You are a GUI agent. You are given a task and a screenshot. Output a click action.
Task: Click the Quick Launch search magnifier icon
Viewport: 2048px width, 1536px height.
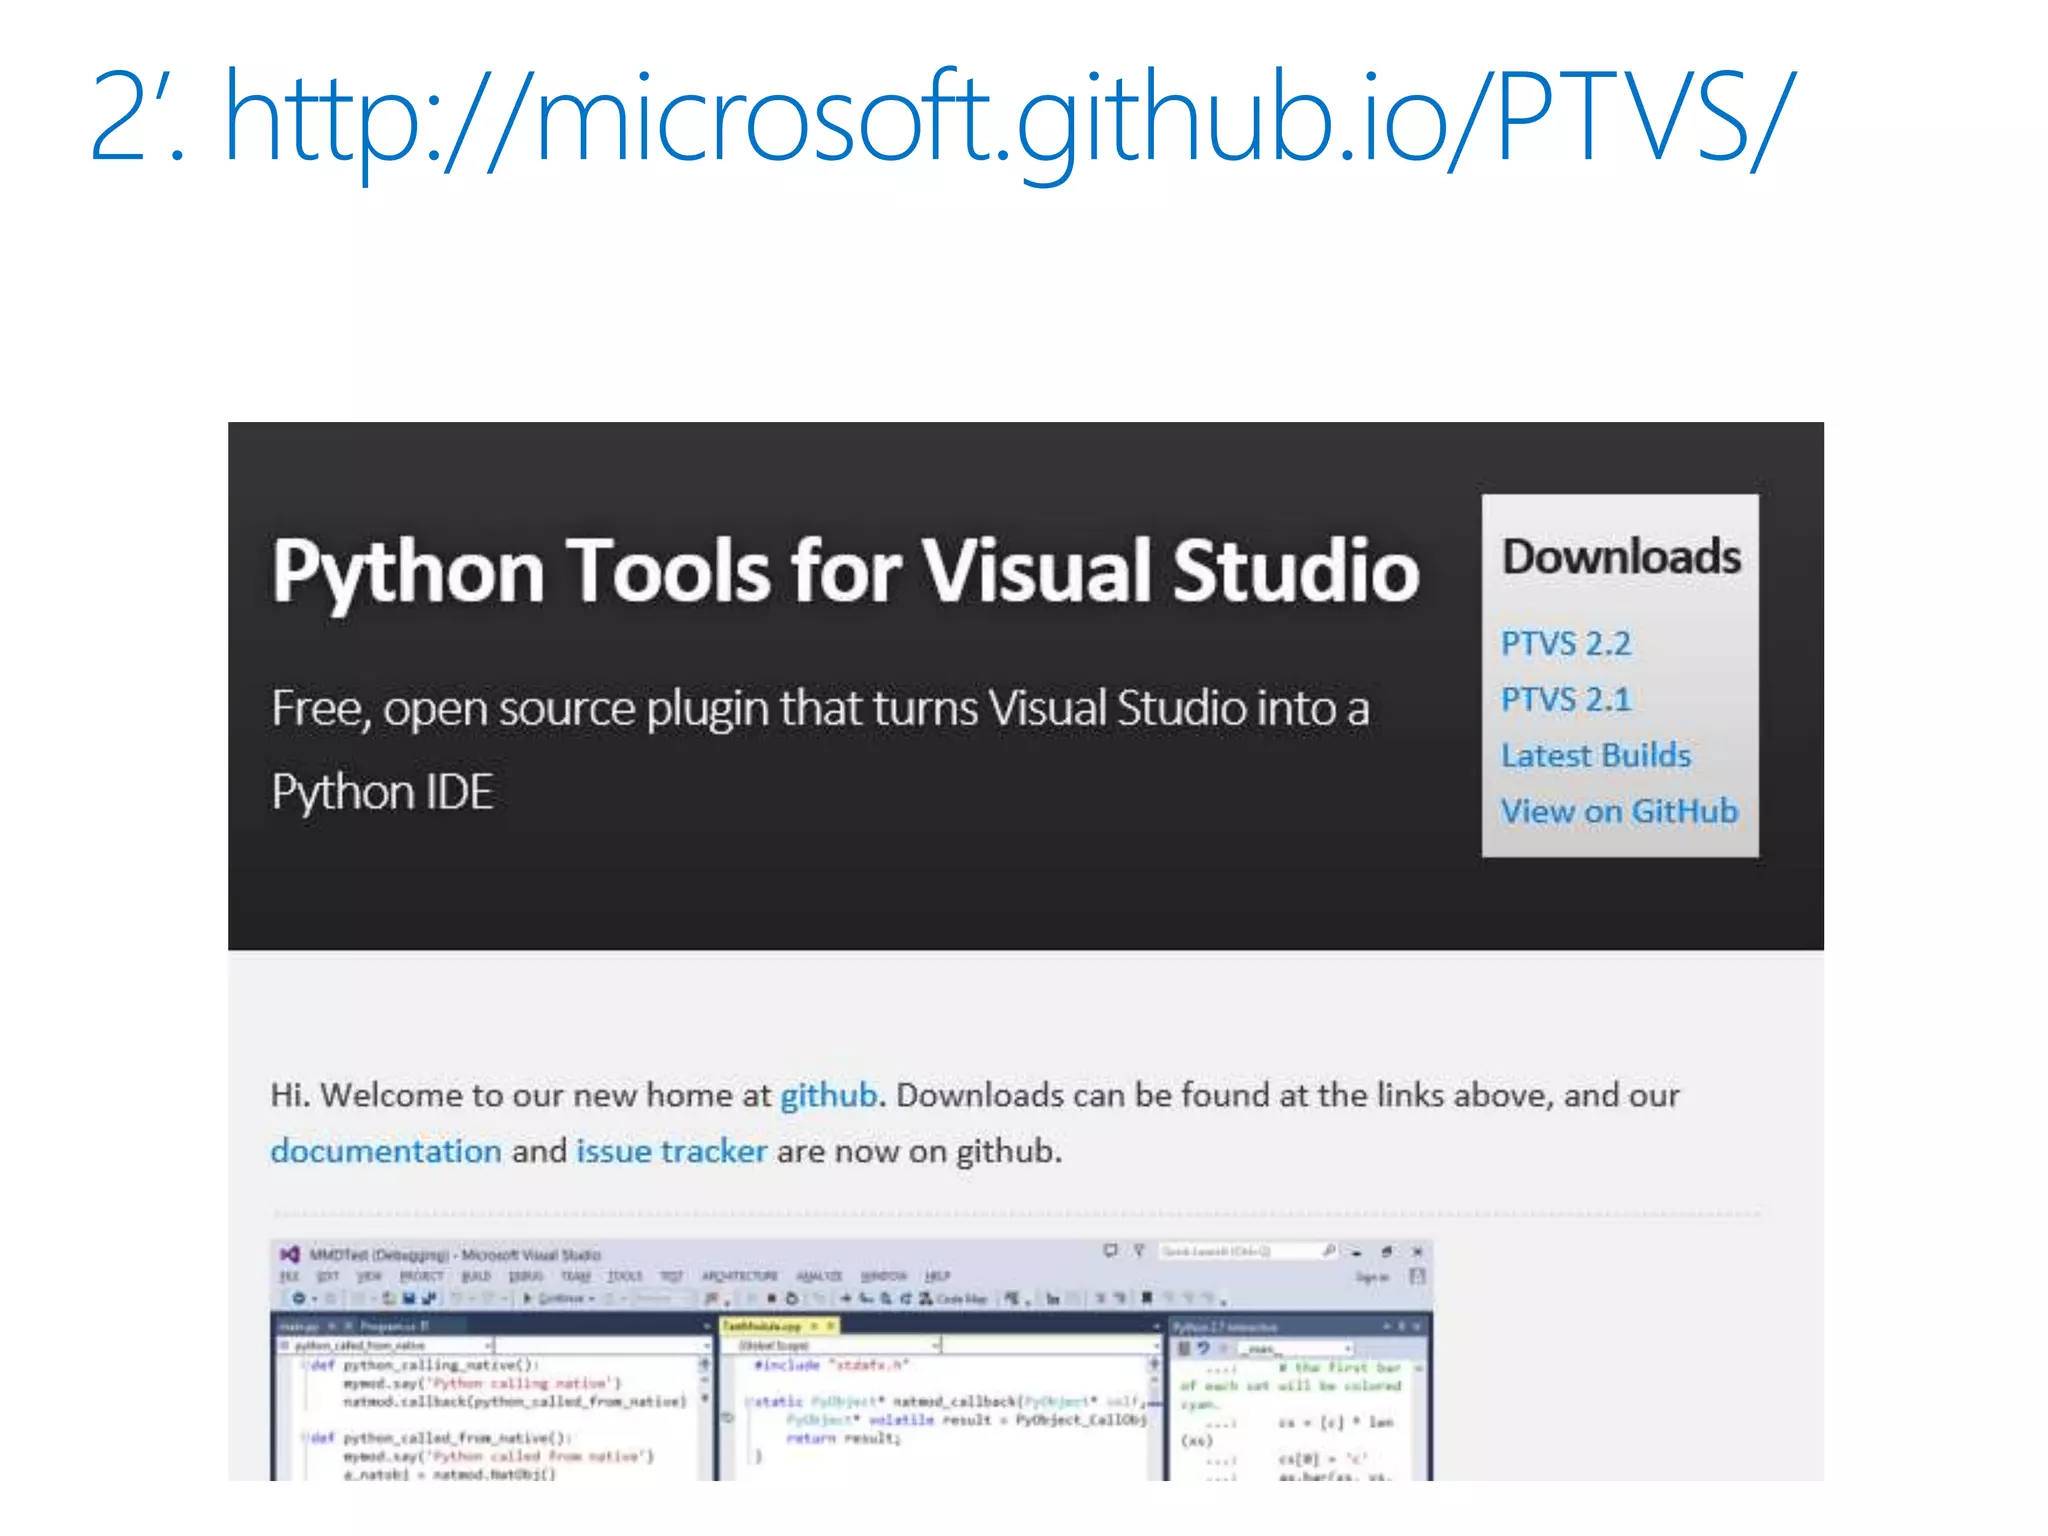pyautogui.click(x=1328, y=1251)
